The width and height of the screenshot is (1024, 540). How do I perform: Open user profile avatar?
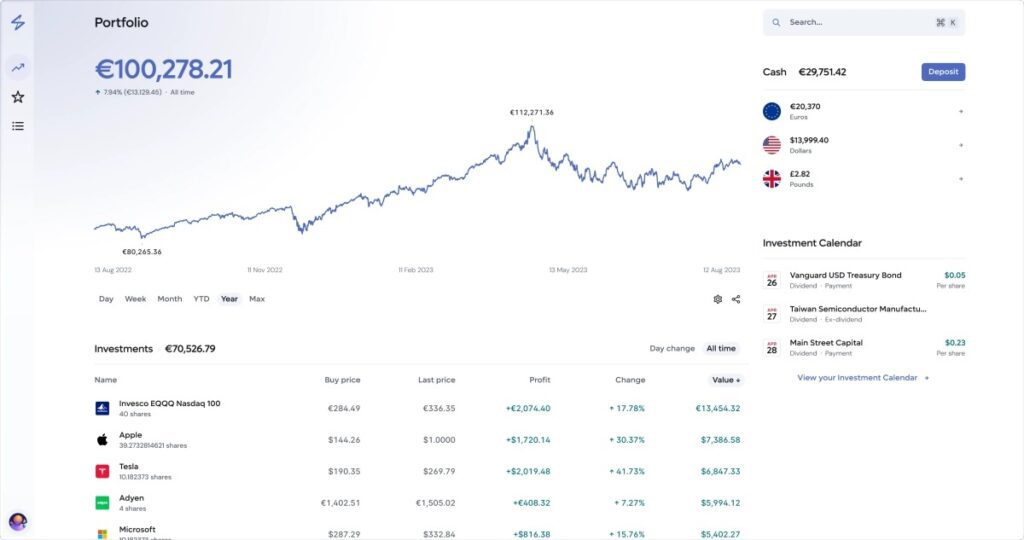pyautogui.click(x=17, y=521)
